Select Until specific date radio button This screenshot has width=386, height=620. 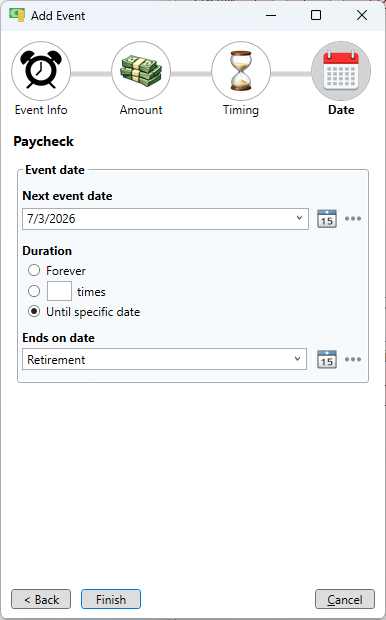pos(34,312)
